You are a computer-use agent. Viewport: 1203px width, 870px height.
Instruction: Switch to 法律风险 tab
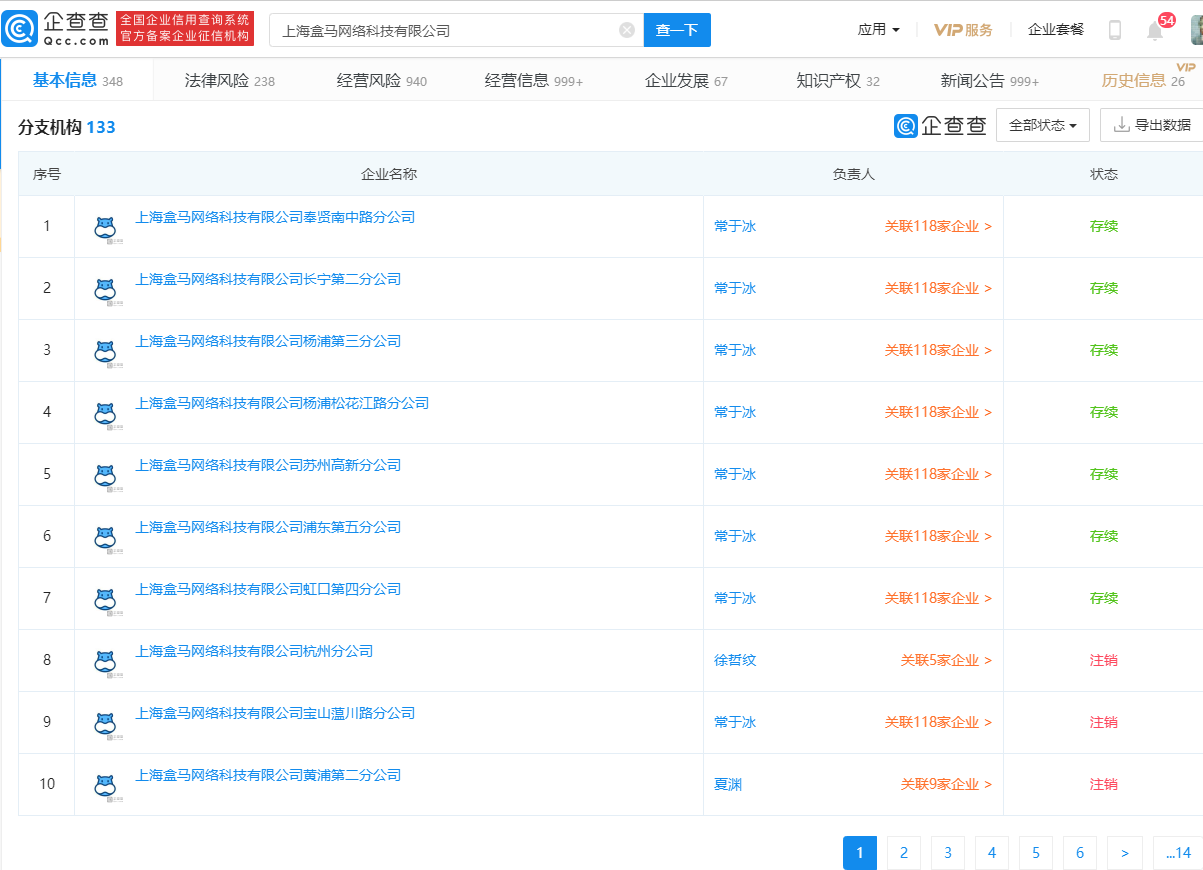coord(230,81)
